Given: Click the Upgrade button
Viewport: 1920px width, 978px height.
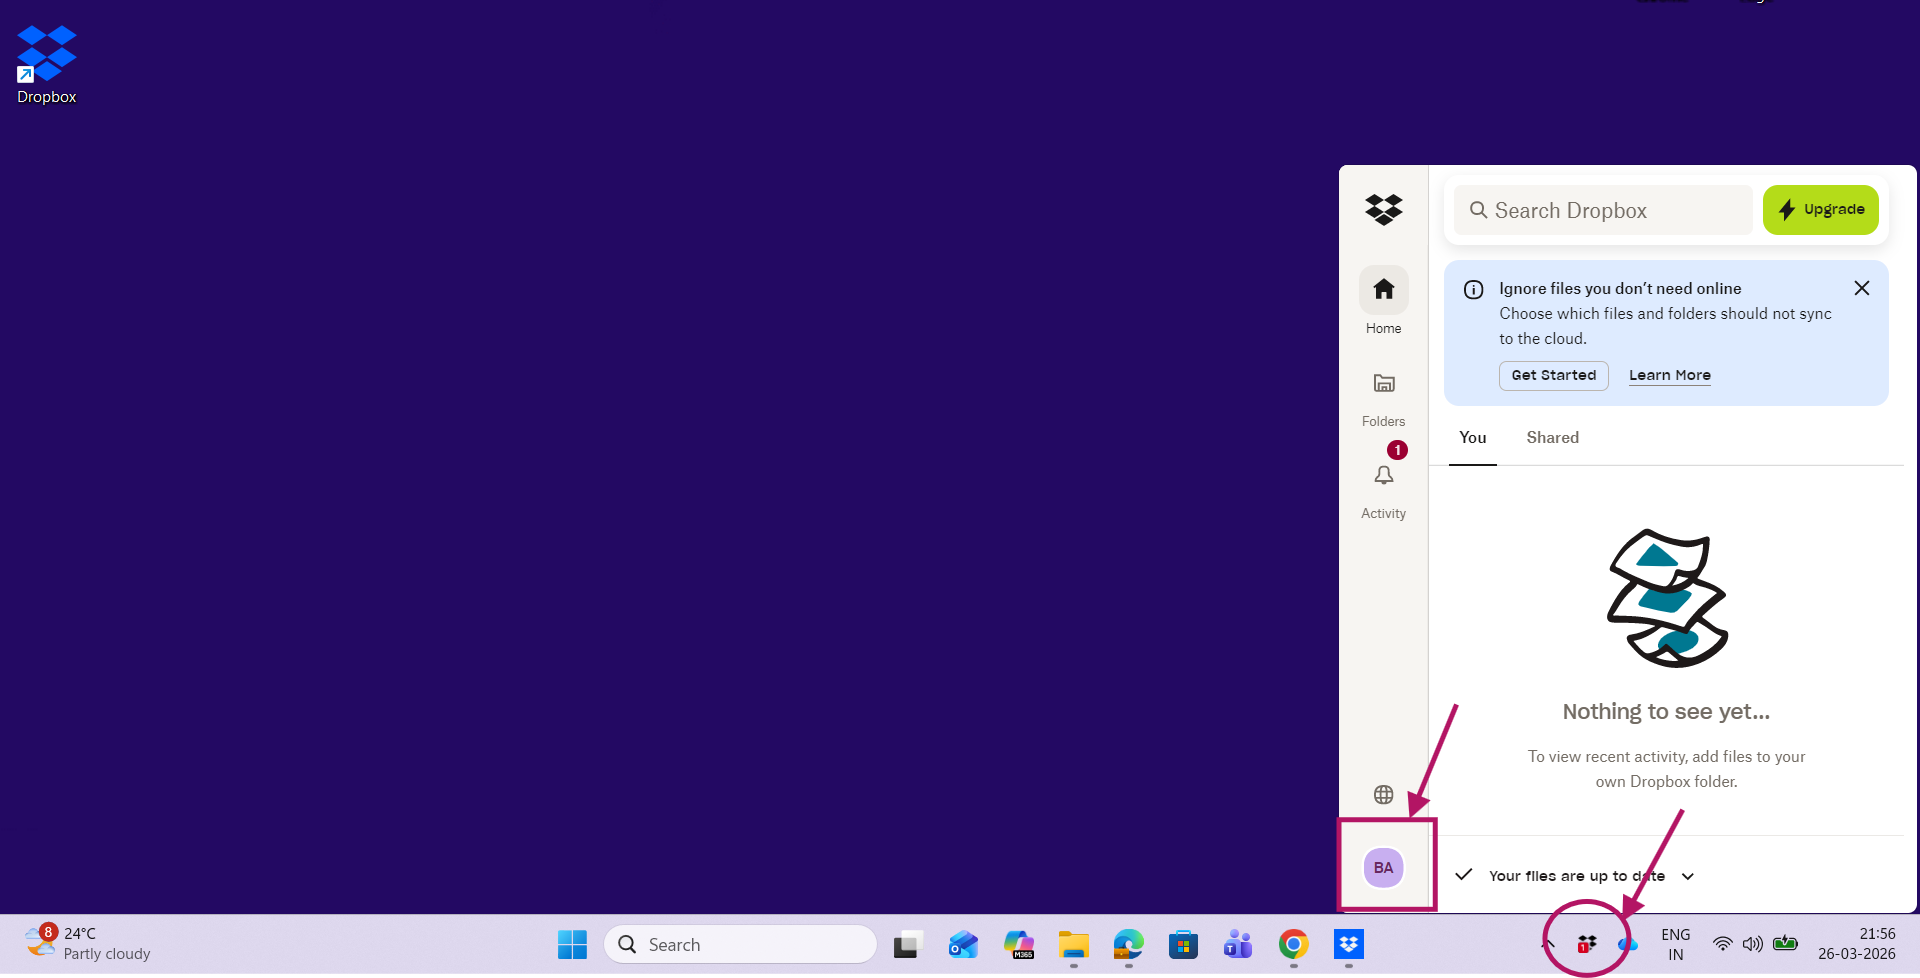Looking at the screenshot, I should click(1820, 210).
